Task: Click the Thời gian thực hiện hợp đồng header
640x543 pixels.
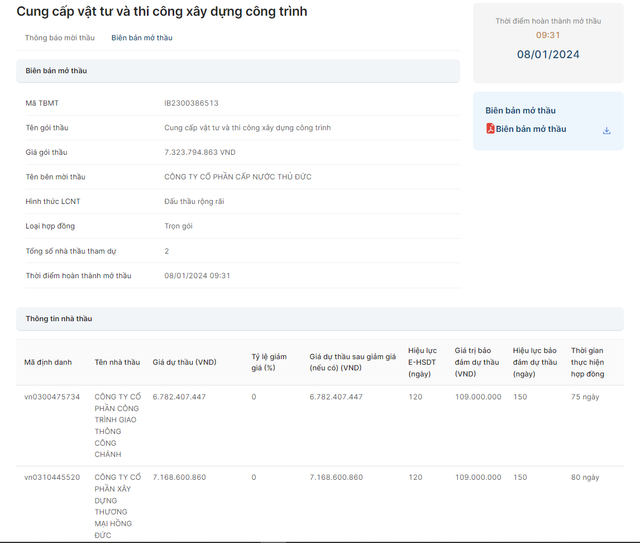Action: [588, 362]
